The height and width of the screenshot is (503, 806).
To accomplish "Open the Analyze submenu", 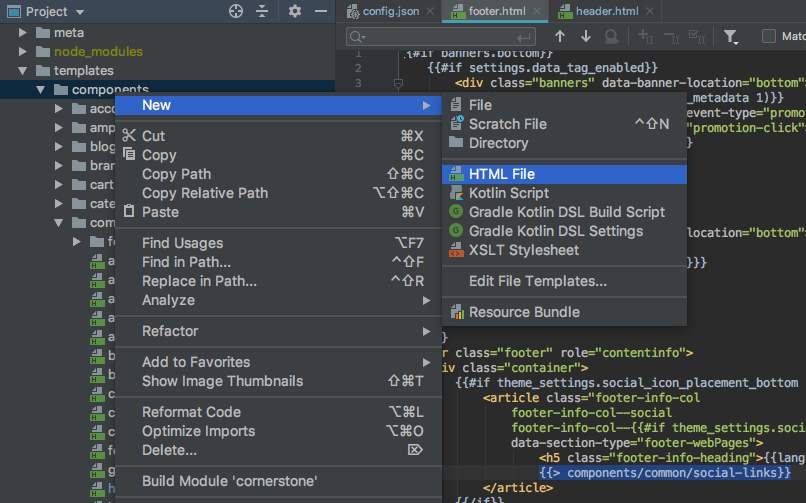I will pyautogui.click(x=278, y=300).
